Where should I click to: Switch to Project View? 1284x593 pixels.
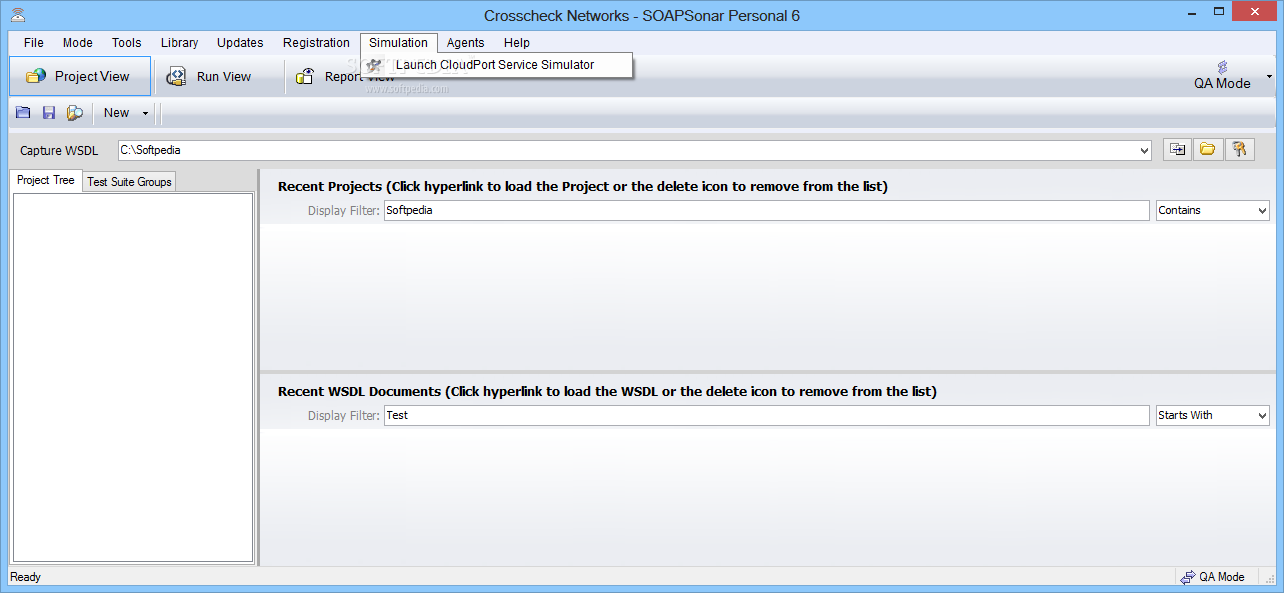click(80, 76)
